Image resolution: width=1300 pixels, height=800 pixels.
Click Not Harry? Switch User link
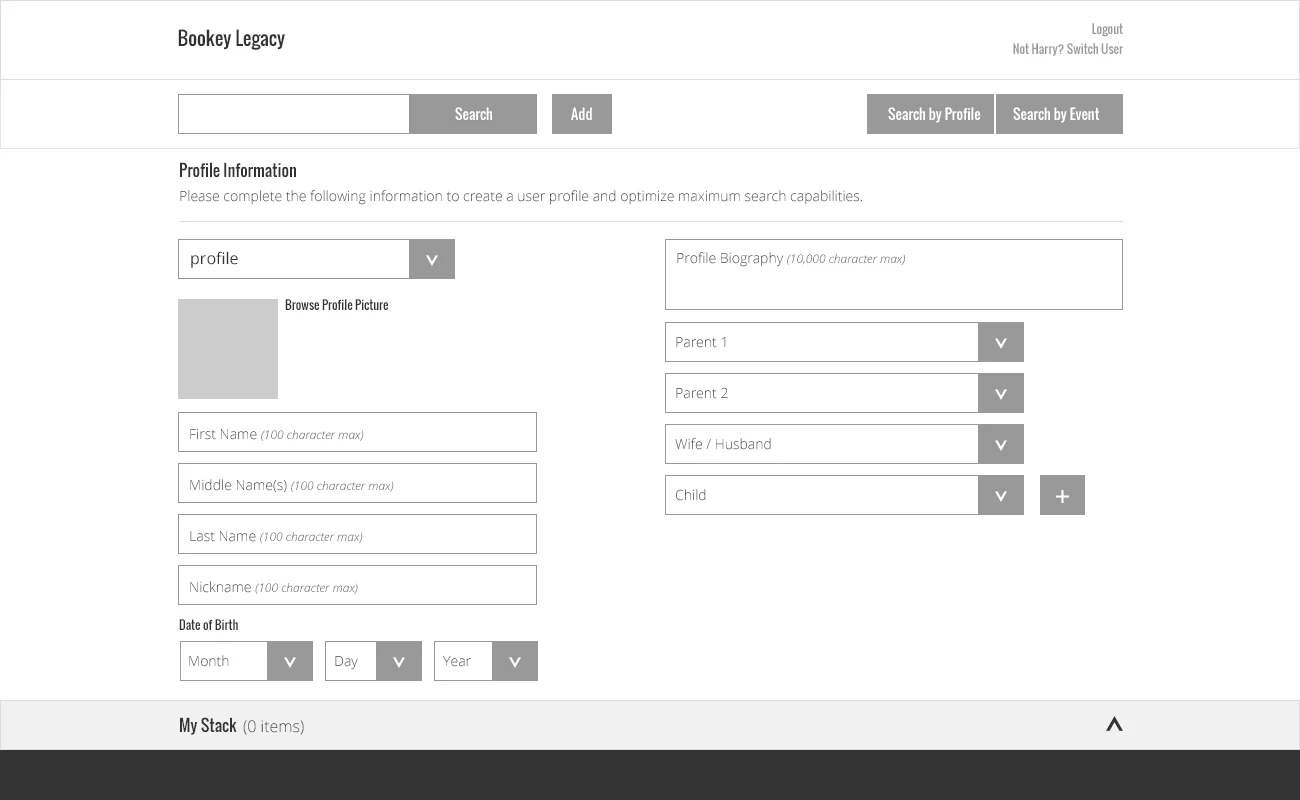point(1067,49)
